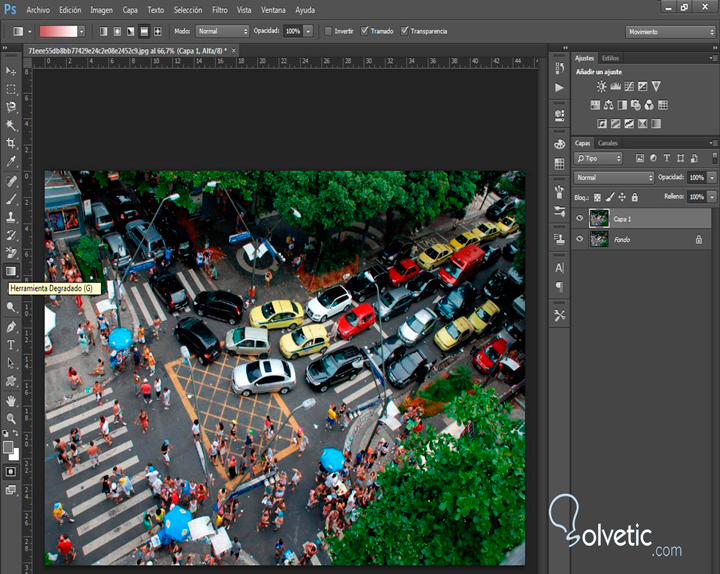Pick the Eyedropper tool
The width and height of the screenshot is (720, 574).
click(x=11, y=161)
